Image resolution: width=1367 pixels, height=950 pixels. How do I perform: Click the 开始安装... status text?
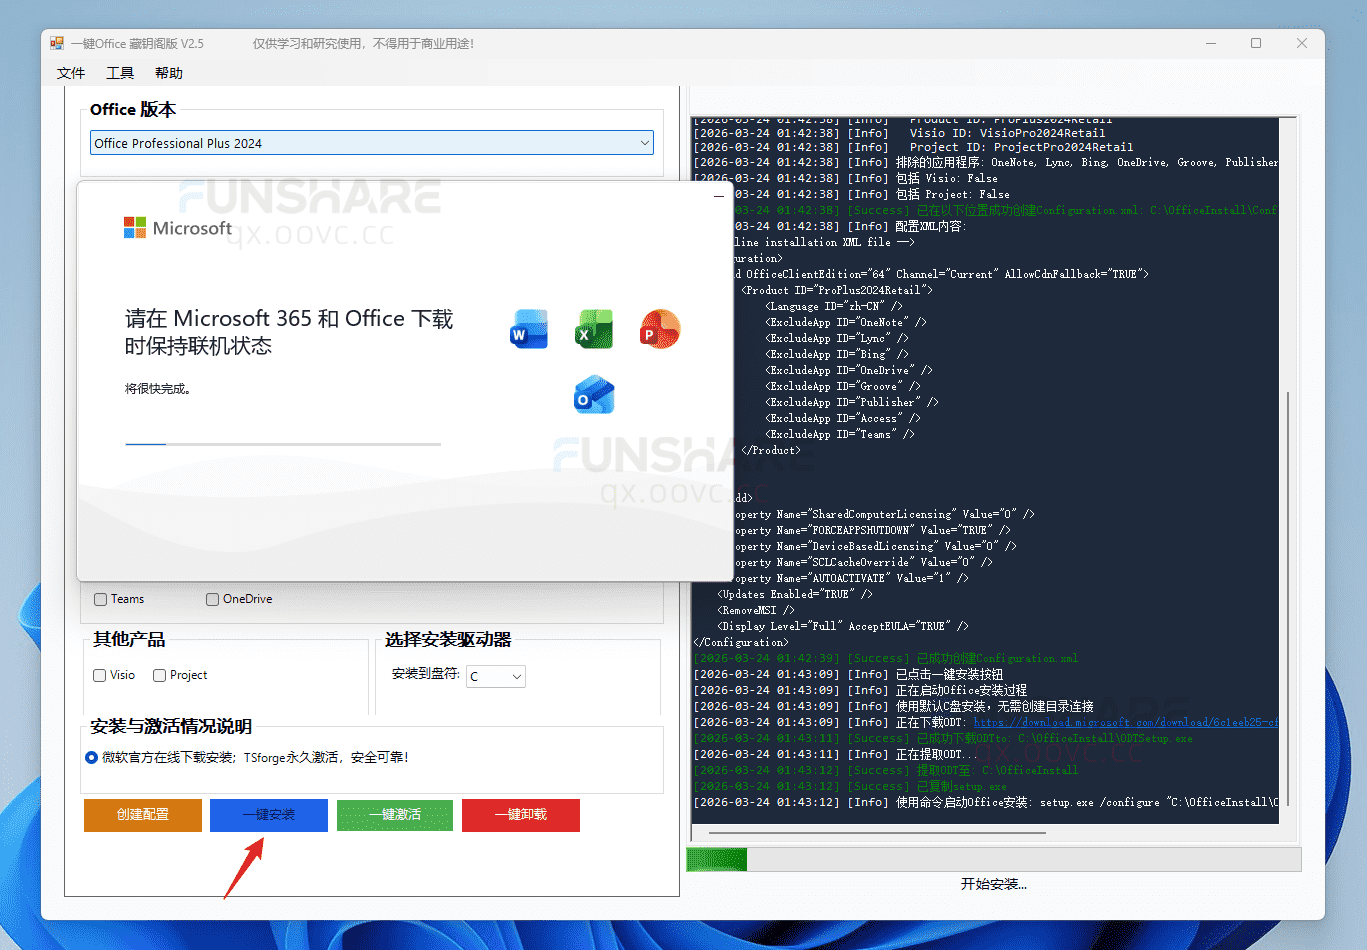tap(994, 884)
